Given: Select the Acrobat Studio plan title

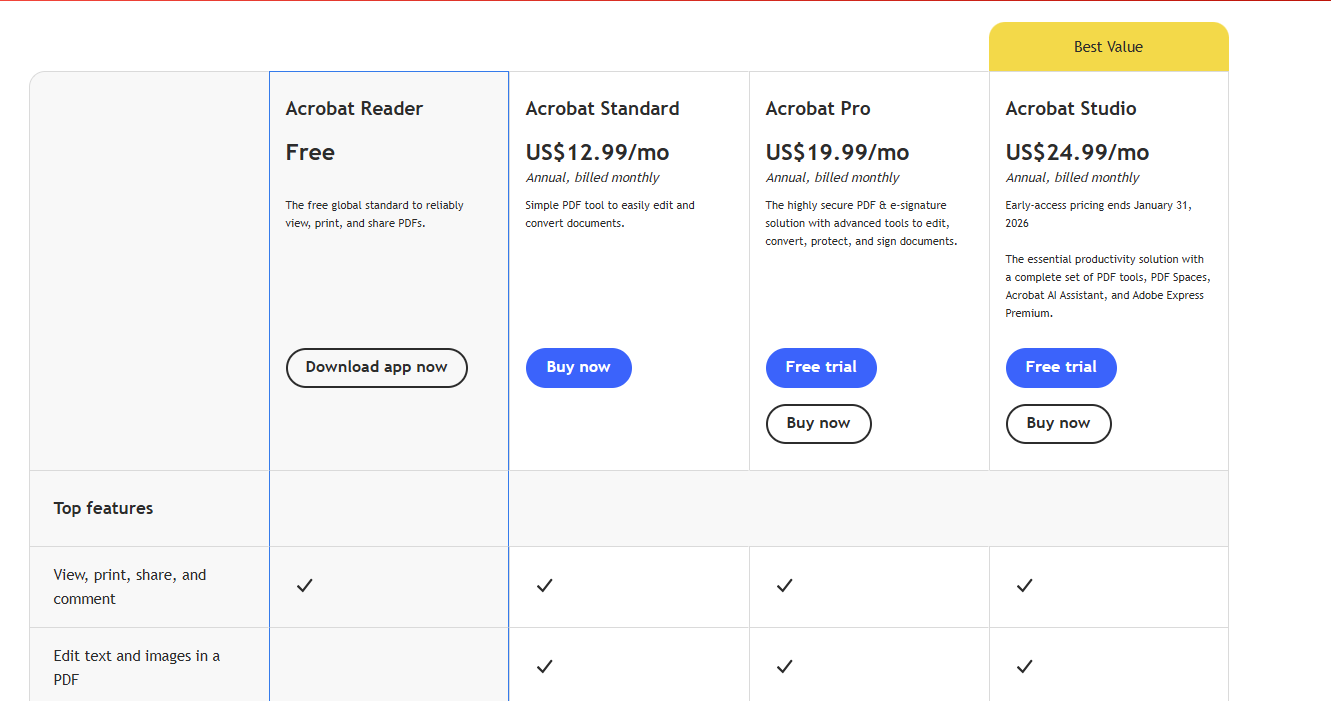Looking at the screenshot, I should (x=1070, y=108).
